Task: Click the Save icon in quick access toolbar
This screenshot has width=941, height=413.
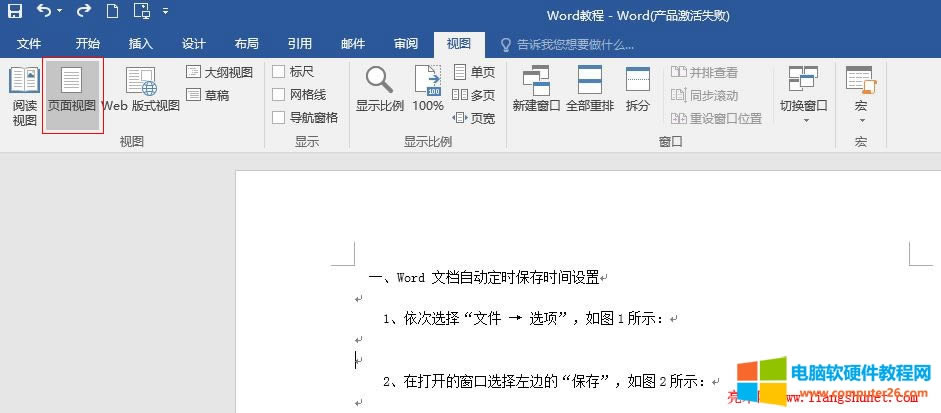Action: pyautogui.click(x=14, y=11)
